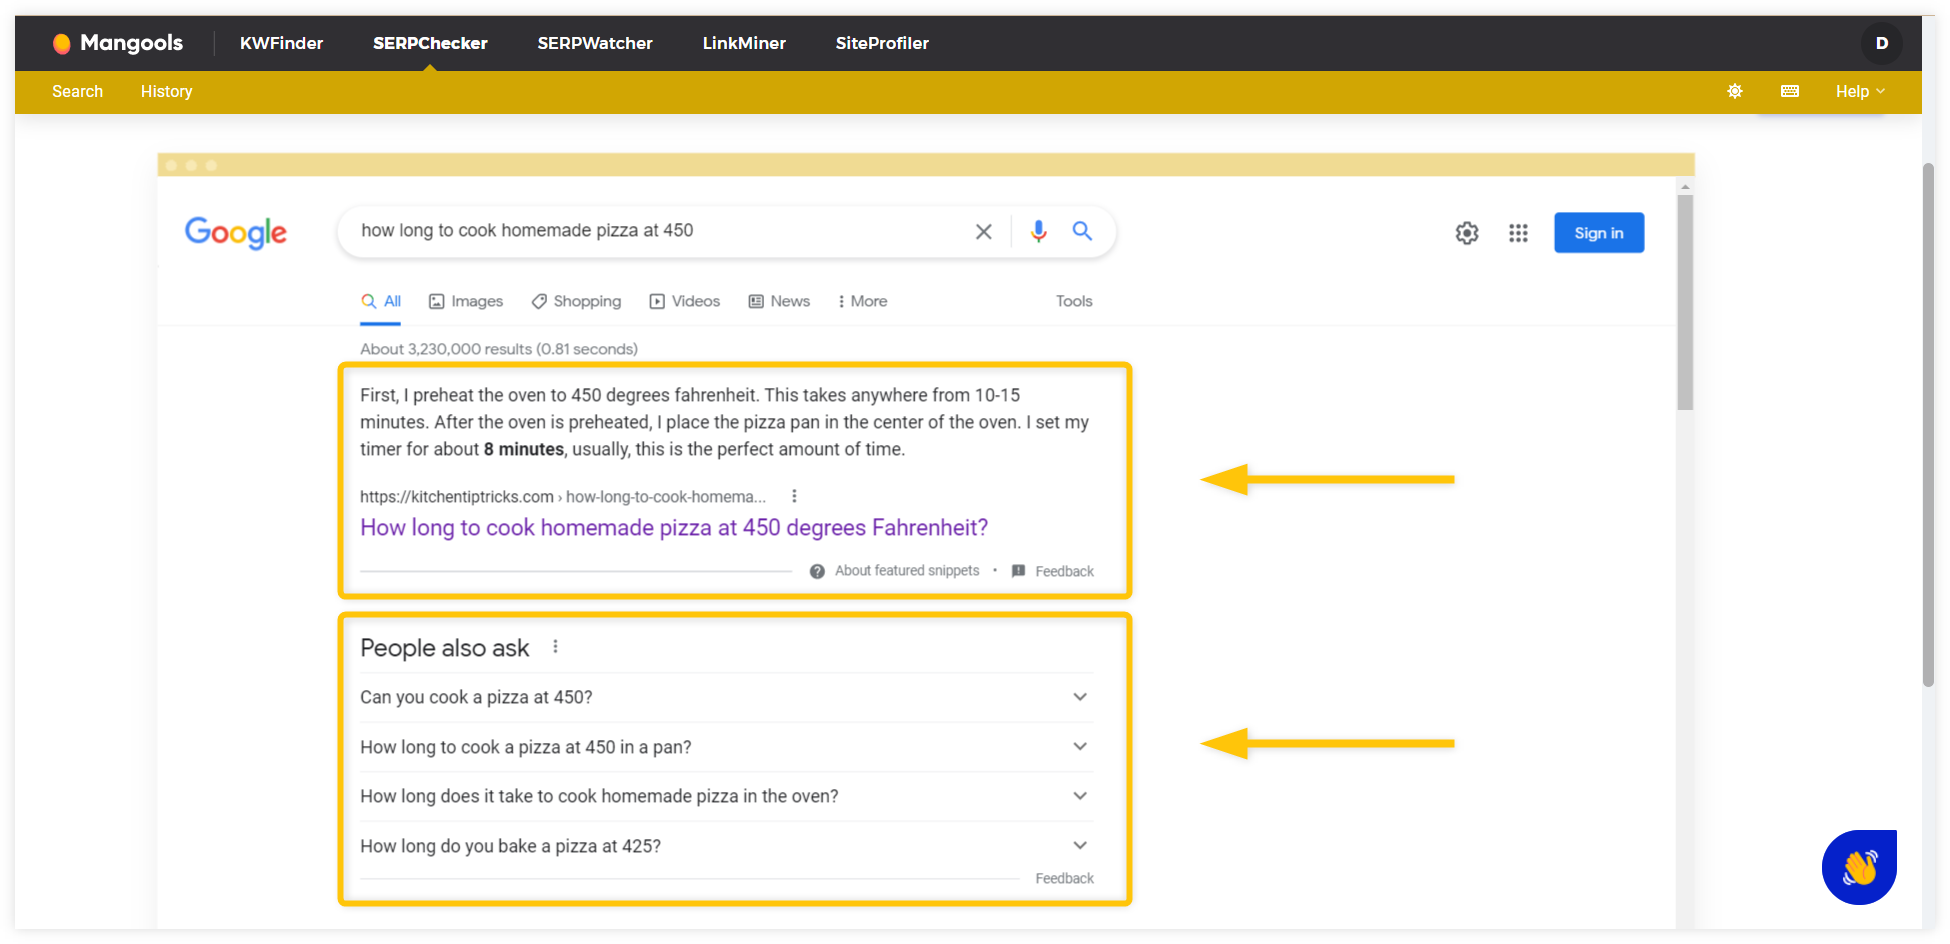The width and height of the screenshot is (1950, 944).
Task: Open the Google apps grid icon
Action: 1518,233
